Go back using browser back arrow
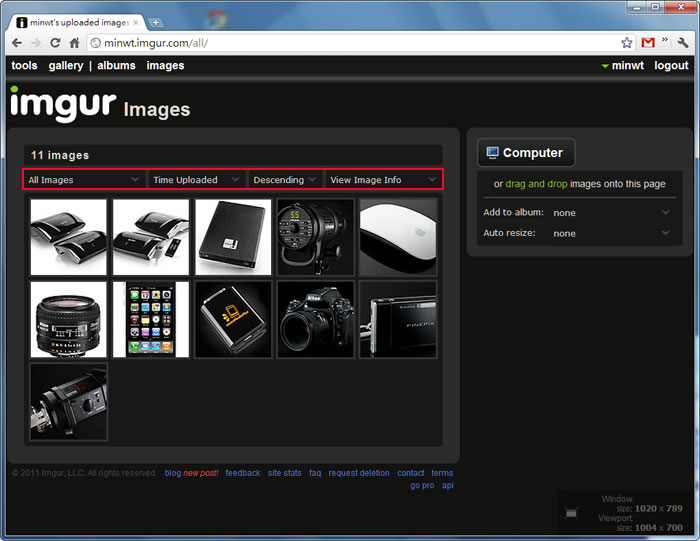Image resolution: width=700 pixels, height=541 pixels. coord(17,43)
